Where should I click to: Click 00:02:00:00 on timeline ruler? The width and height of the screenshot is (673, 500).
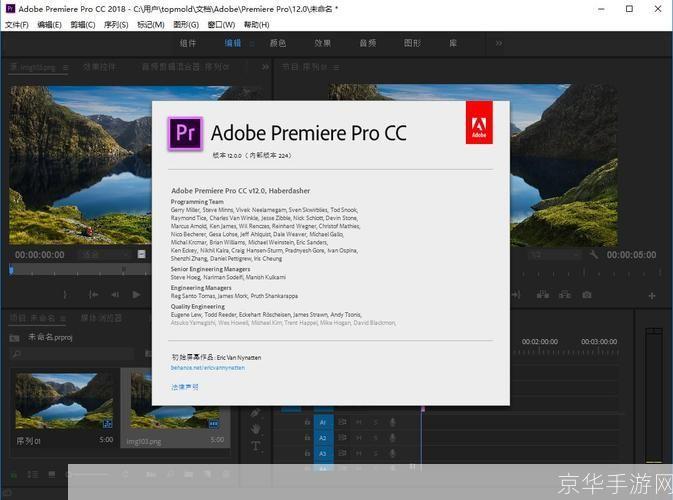click(x=540, y=342)
